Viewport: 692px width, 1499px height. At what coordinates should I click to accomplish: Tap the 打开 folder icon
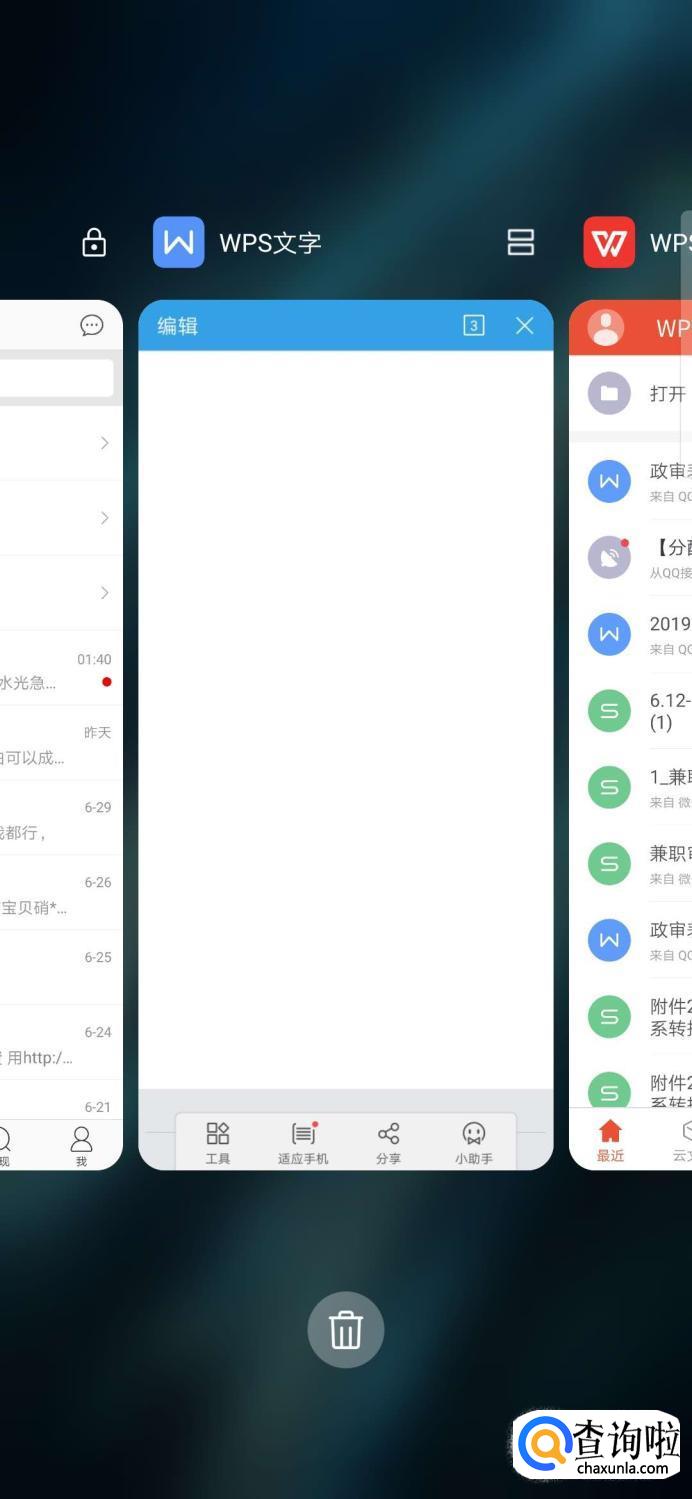coord(609,393)
